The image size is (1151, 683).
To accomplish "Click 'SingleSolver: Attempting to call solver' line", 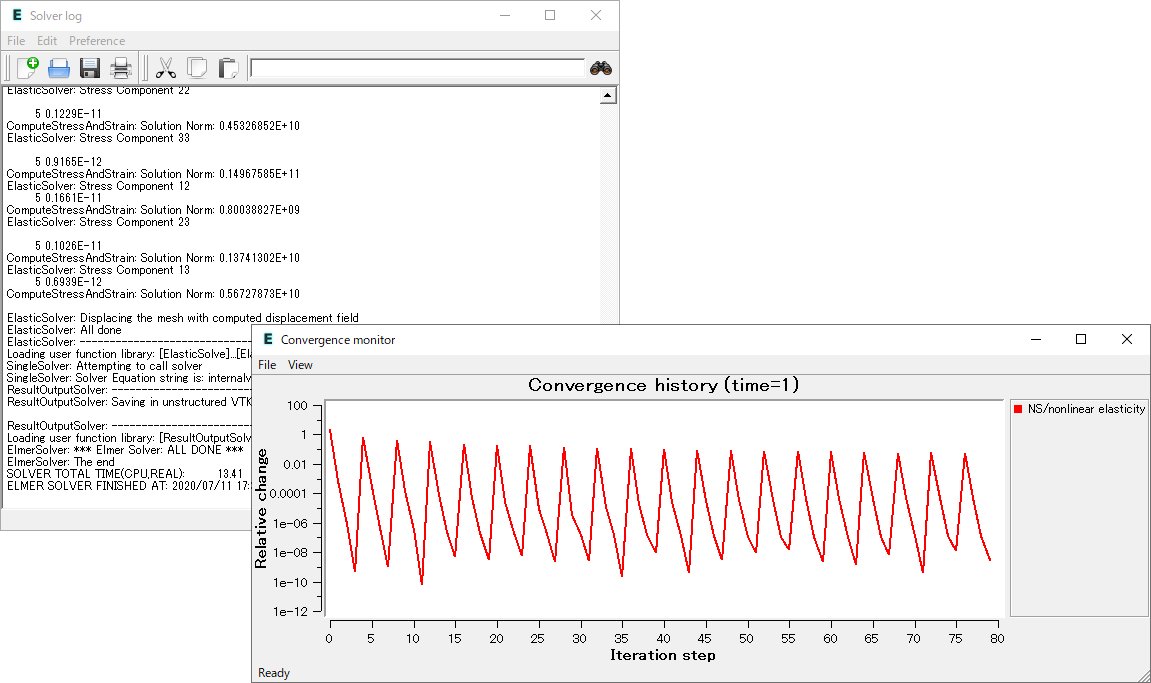I will [x=104, y=366].
